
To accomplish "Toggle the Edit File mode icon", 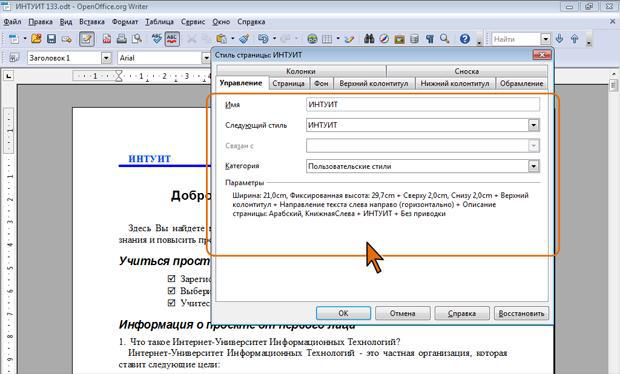I will (x=87, y=39).
